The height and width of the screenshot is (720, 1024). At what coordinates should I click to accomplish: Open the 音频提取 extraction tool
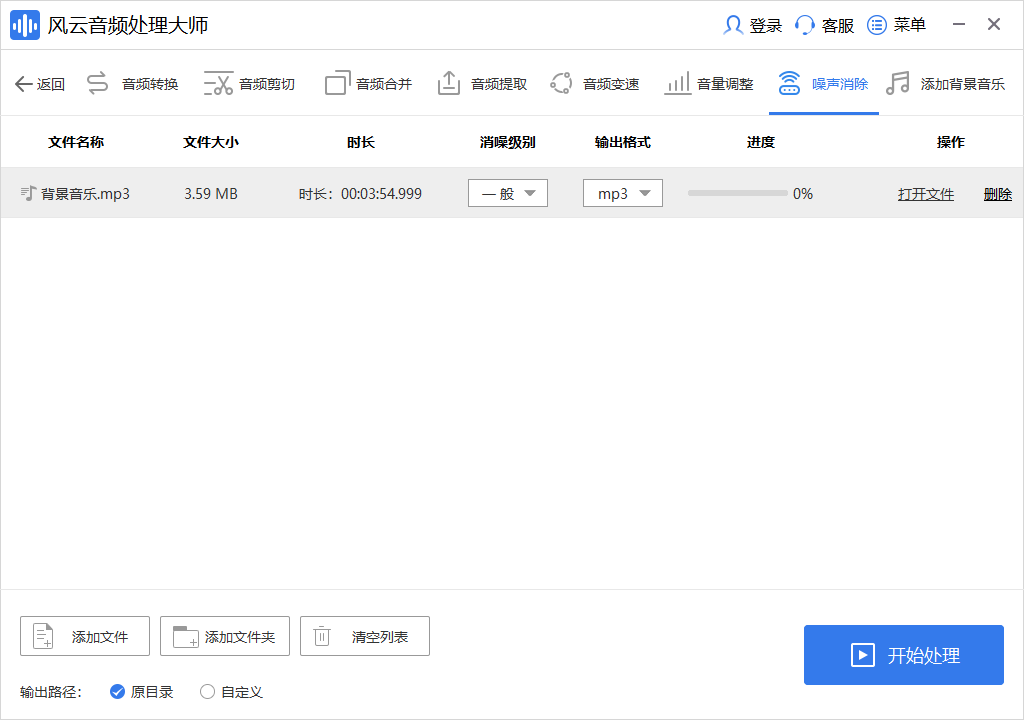click(481, 83)
